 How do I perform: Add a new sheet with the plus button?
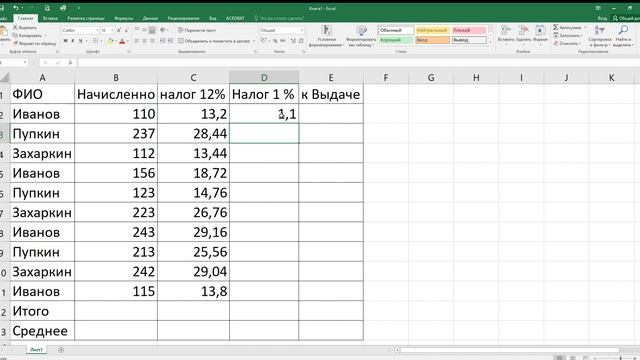click(x=61, y=350)
